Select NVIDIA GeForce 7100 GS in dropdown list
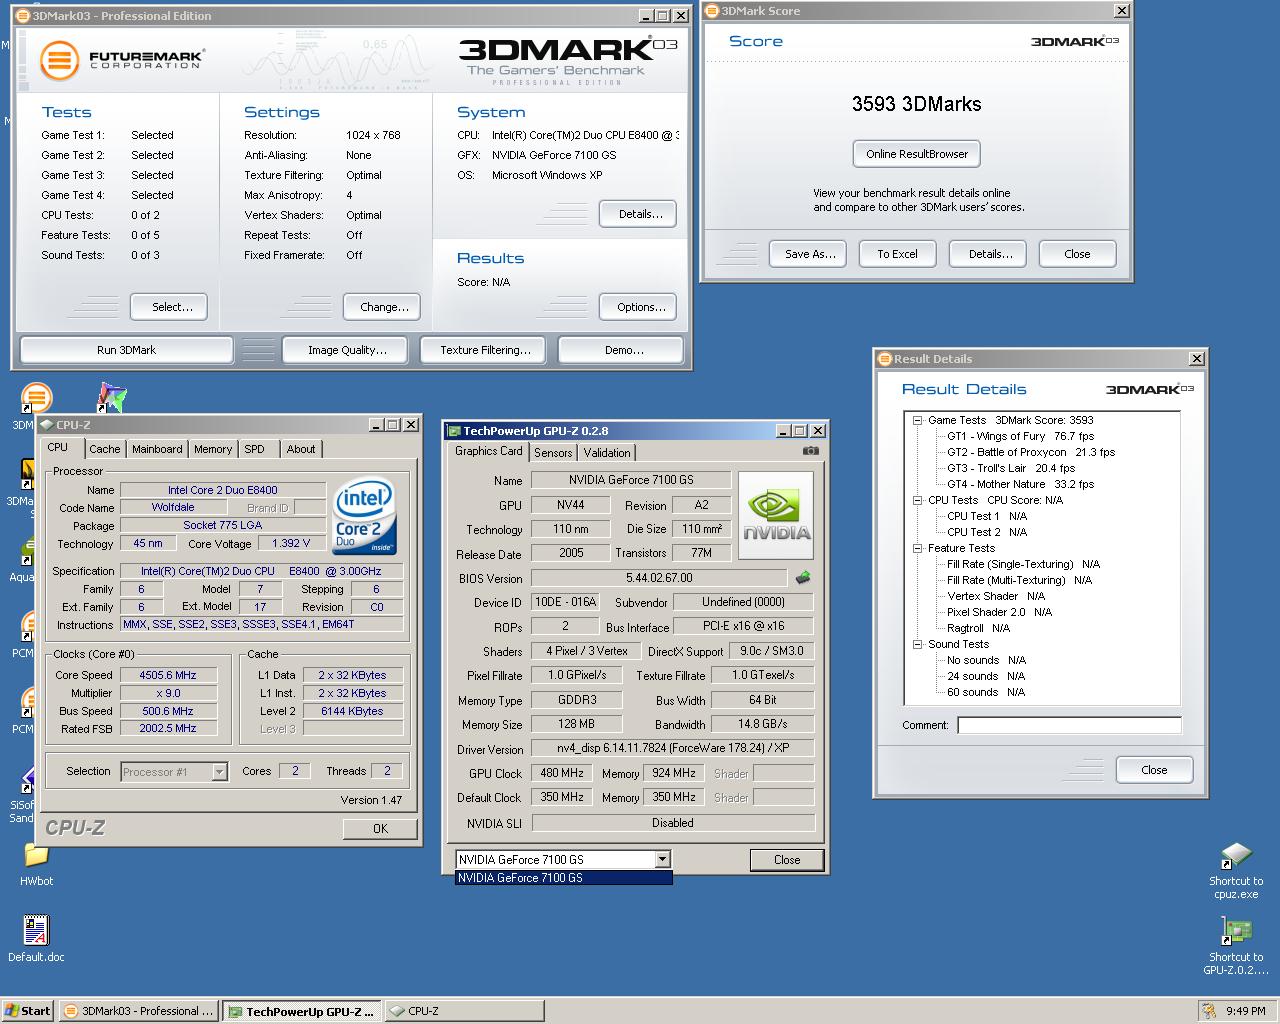 (x=564, y=878)
